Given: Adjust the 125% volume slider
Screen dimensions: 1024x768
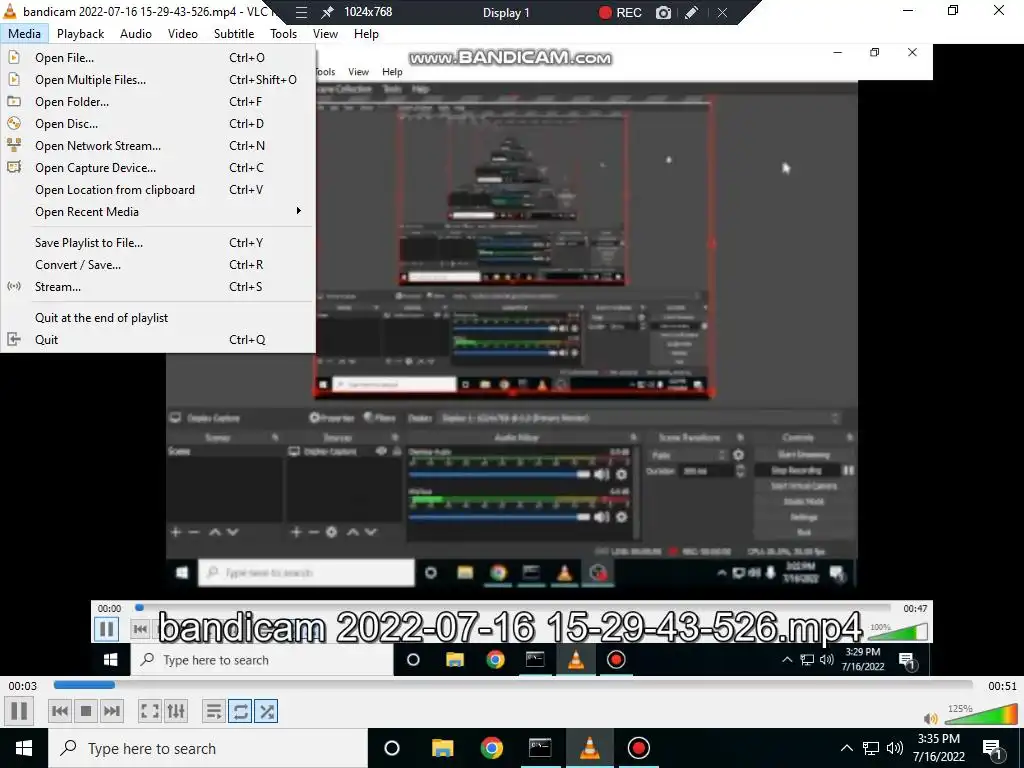Looking at the screenshot, I should click(x=981, y=715).
